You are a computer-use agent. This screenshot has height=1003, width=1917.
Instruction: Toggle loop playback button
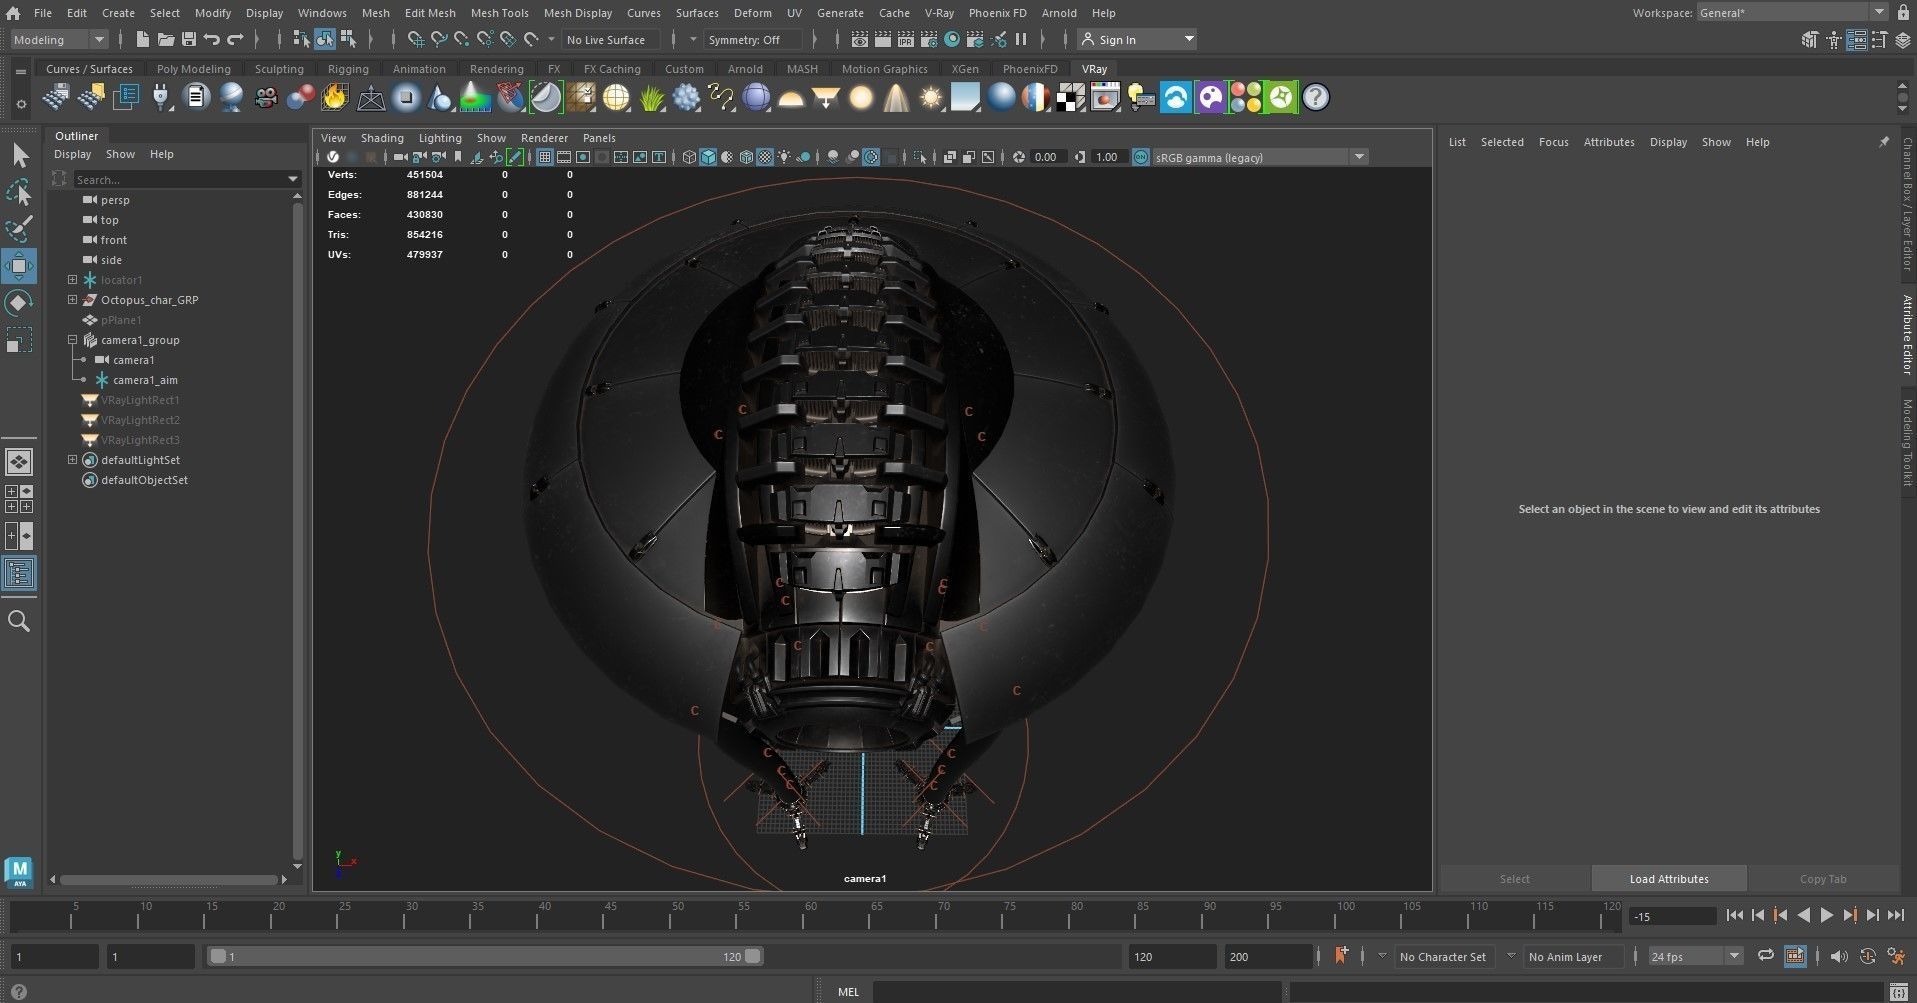tap(1766, 956)
